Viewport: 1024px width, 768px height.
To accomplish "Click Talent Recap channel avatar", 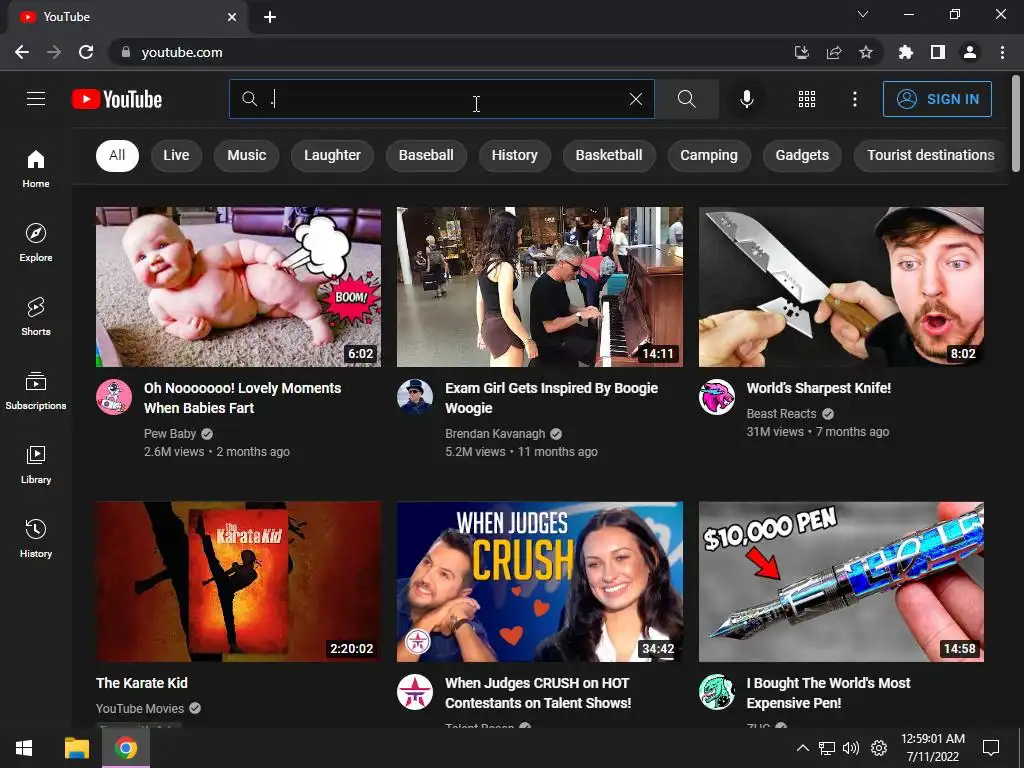I will pyautogui.click(x=415, y=692).
